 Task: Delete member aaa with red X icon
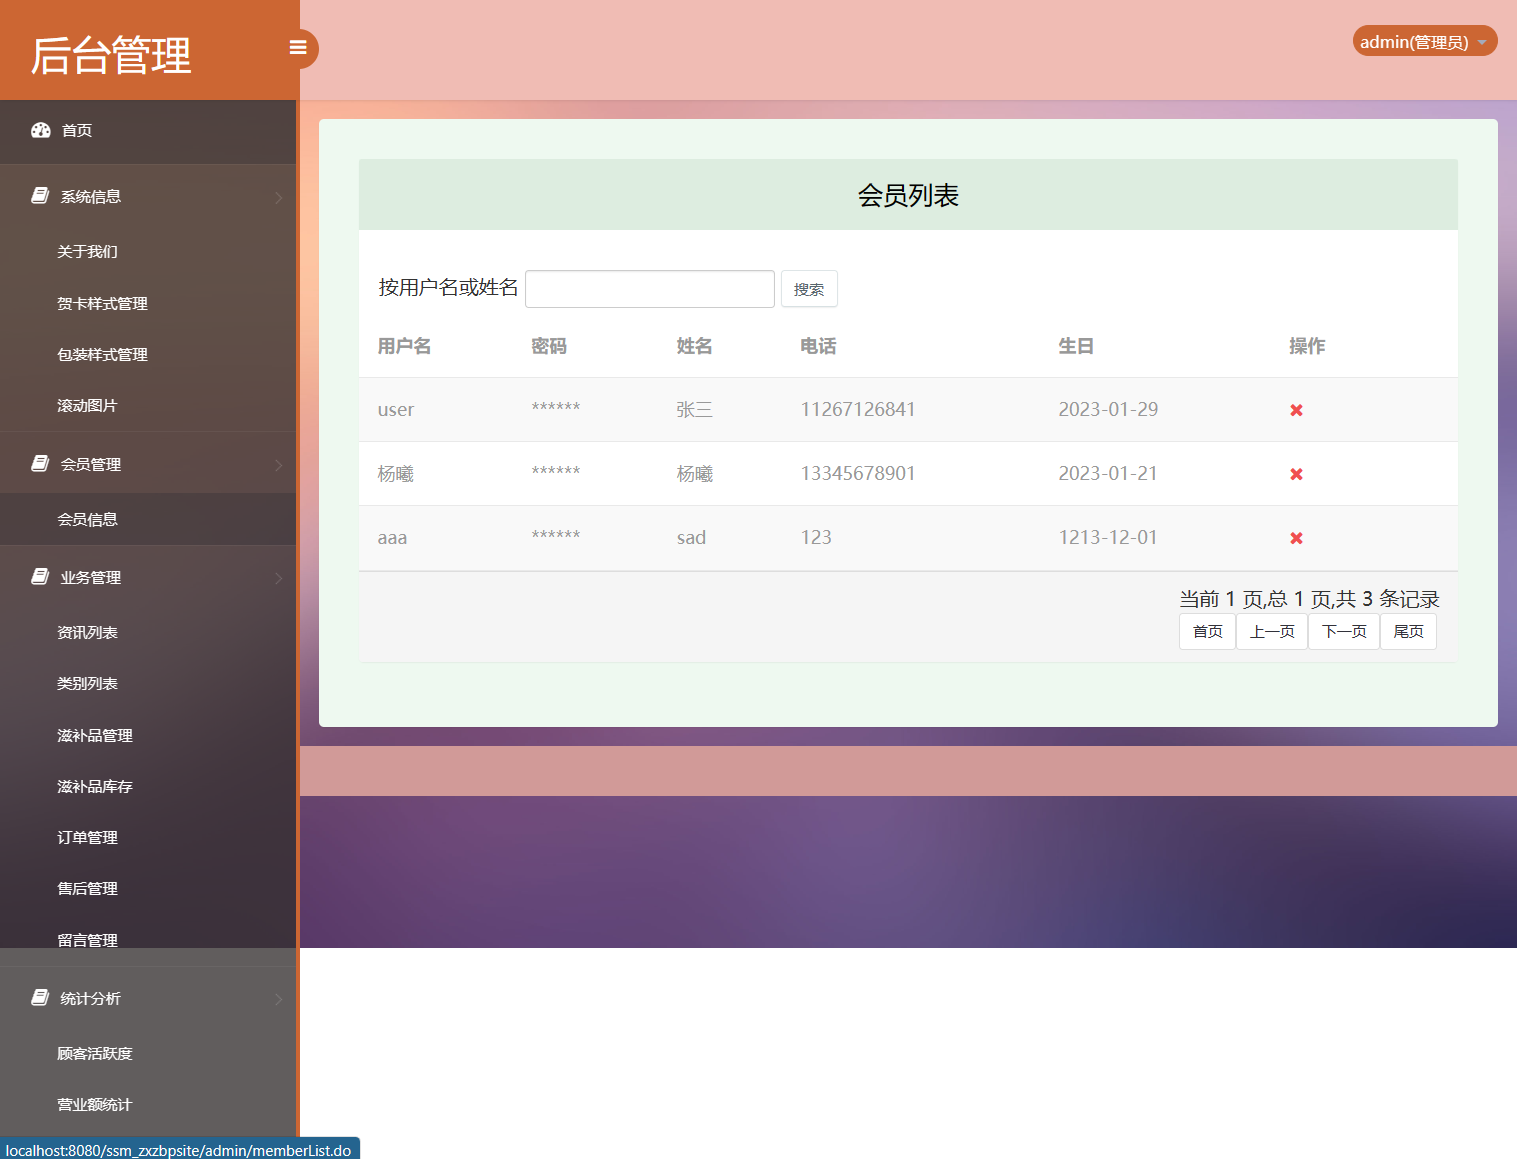pos(1296,537)
